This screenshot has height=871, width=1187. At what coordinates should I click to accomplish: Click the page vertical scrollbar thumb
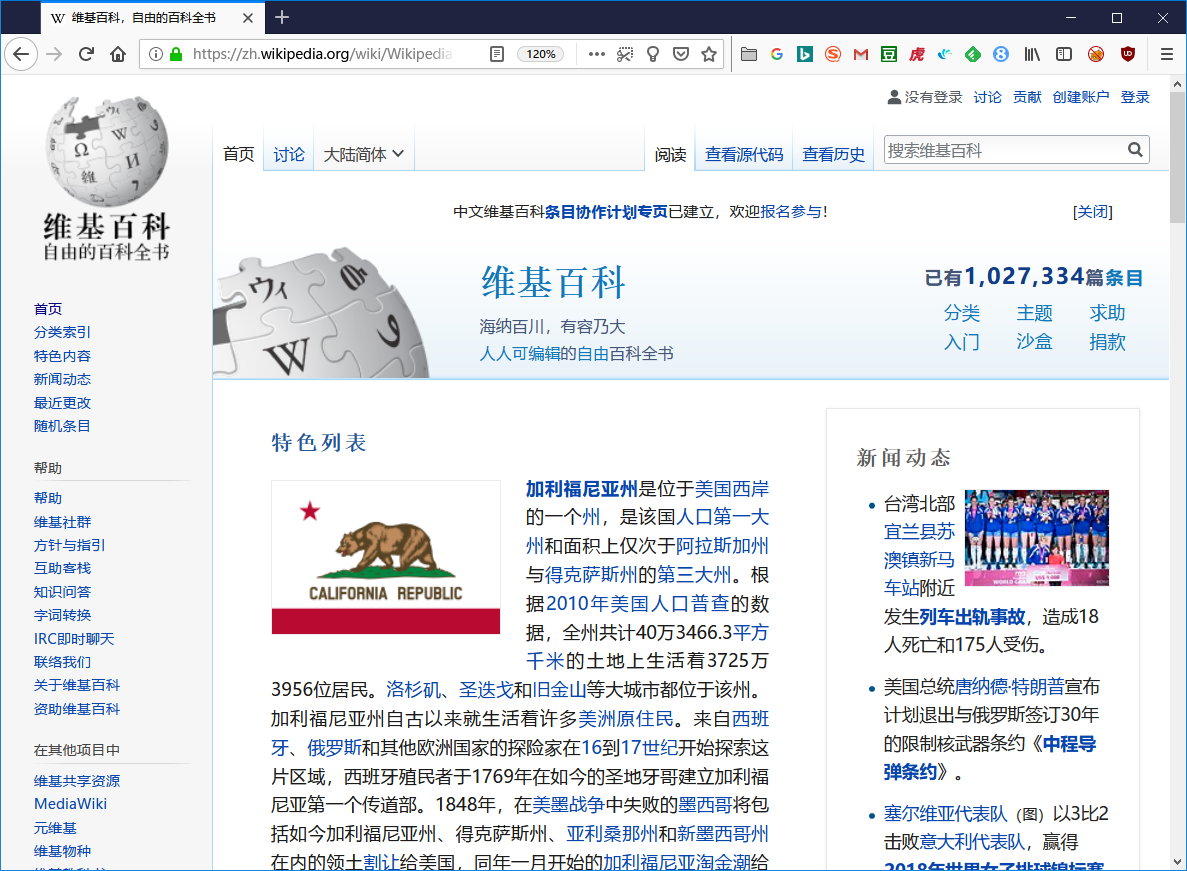[1177, 156]
